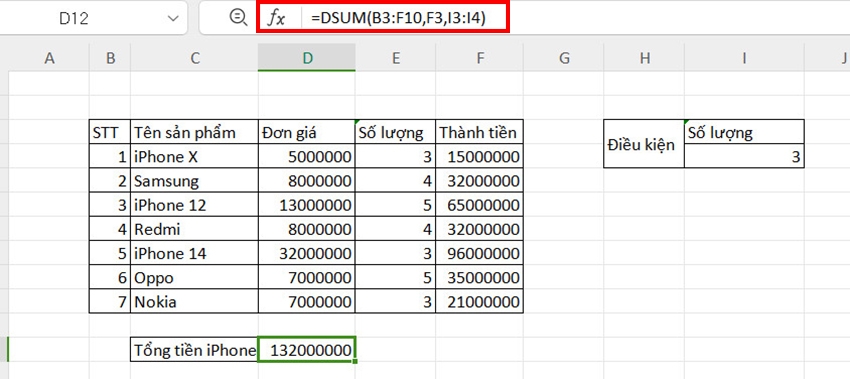Screen dimensions: 850x379
Task: Click the 32000000 unit price for iPhone 14
Action: pos(307,253)
